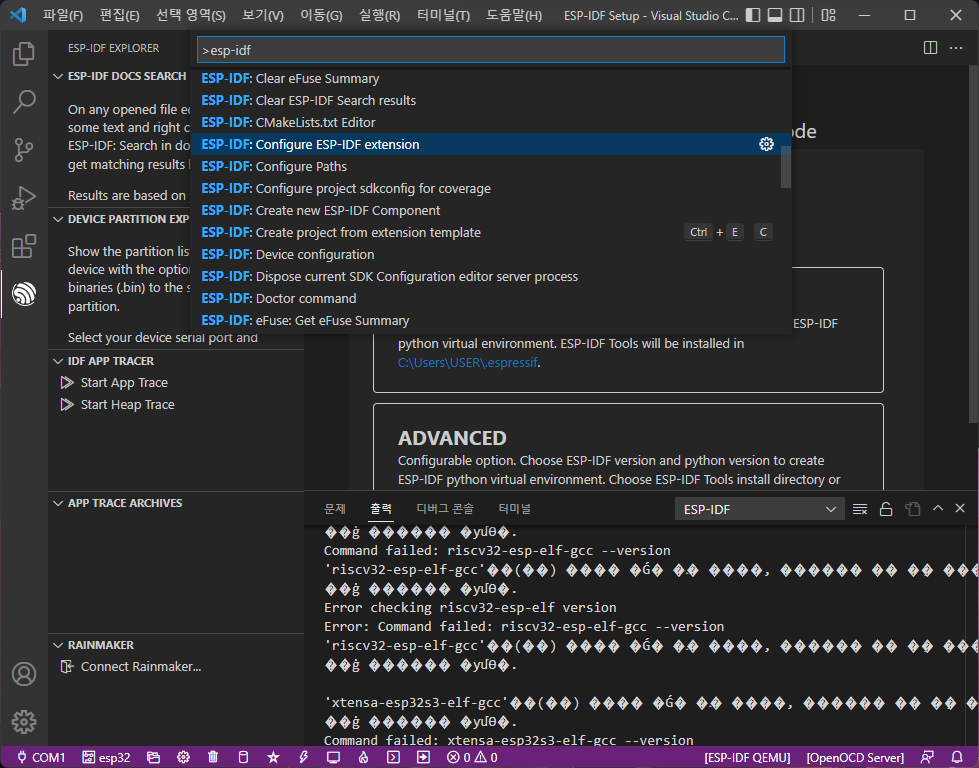The width and height of the screenshot is (979, 768).
Task: Run ESP-IDF: Doctor command
Action: click(491, 298)
